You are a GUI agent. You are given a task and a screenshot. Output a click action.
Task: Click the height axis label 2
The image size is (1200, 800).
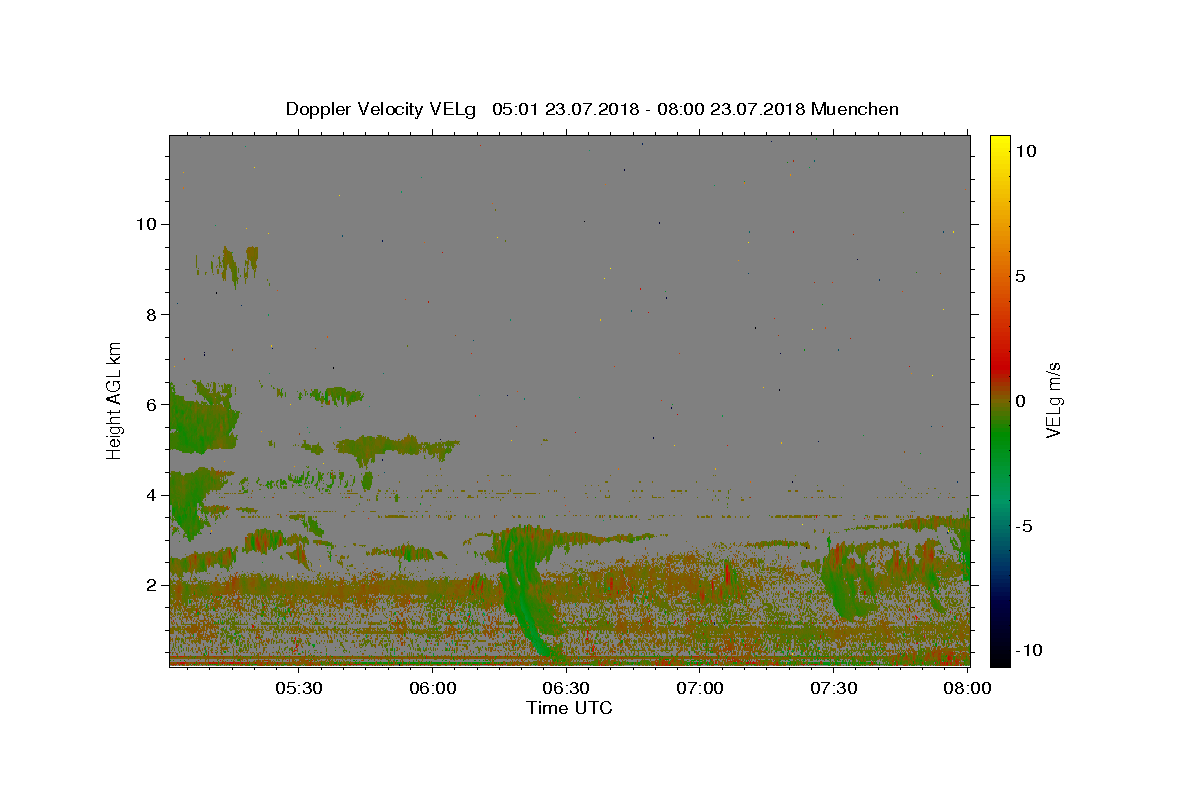(x=153, y=585)
